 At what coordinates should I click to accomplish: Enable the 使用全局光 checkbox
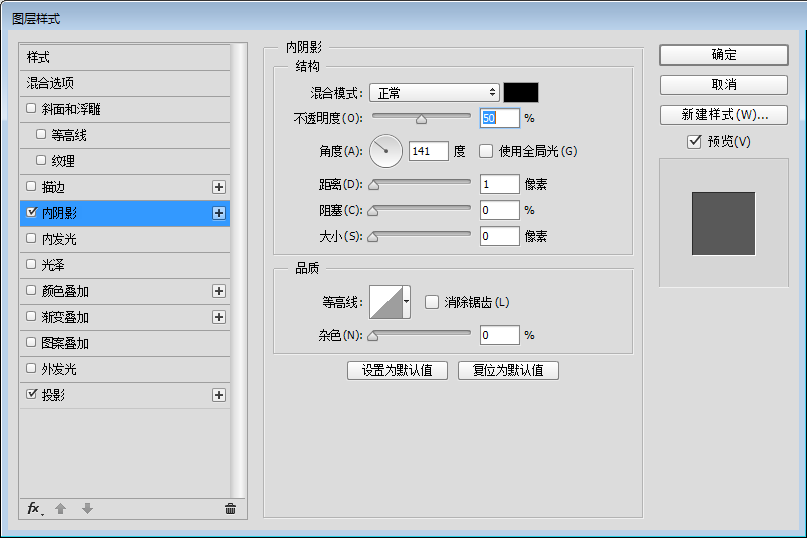coord(487,152)
